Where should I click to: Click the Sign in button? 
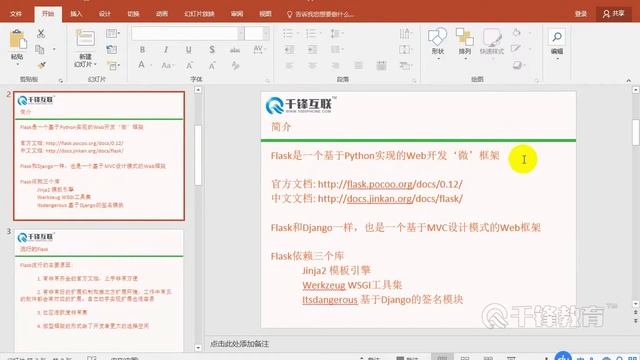click(580, 14)
